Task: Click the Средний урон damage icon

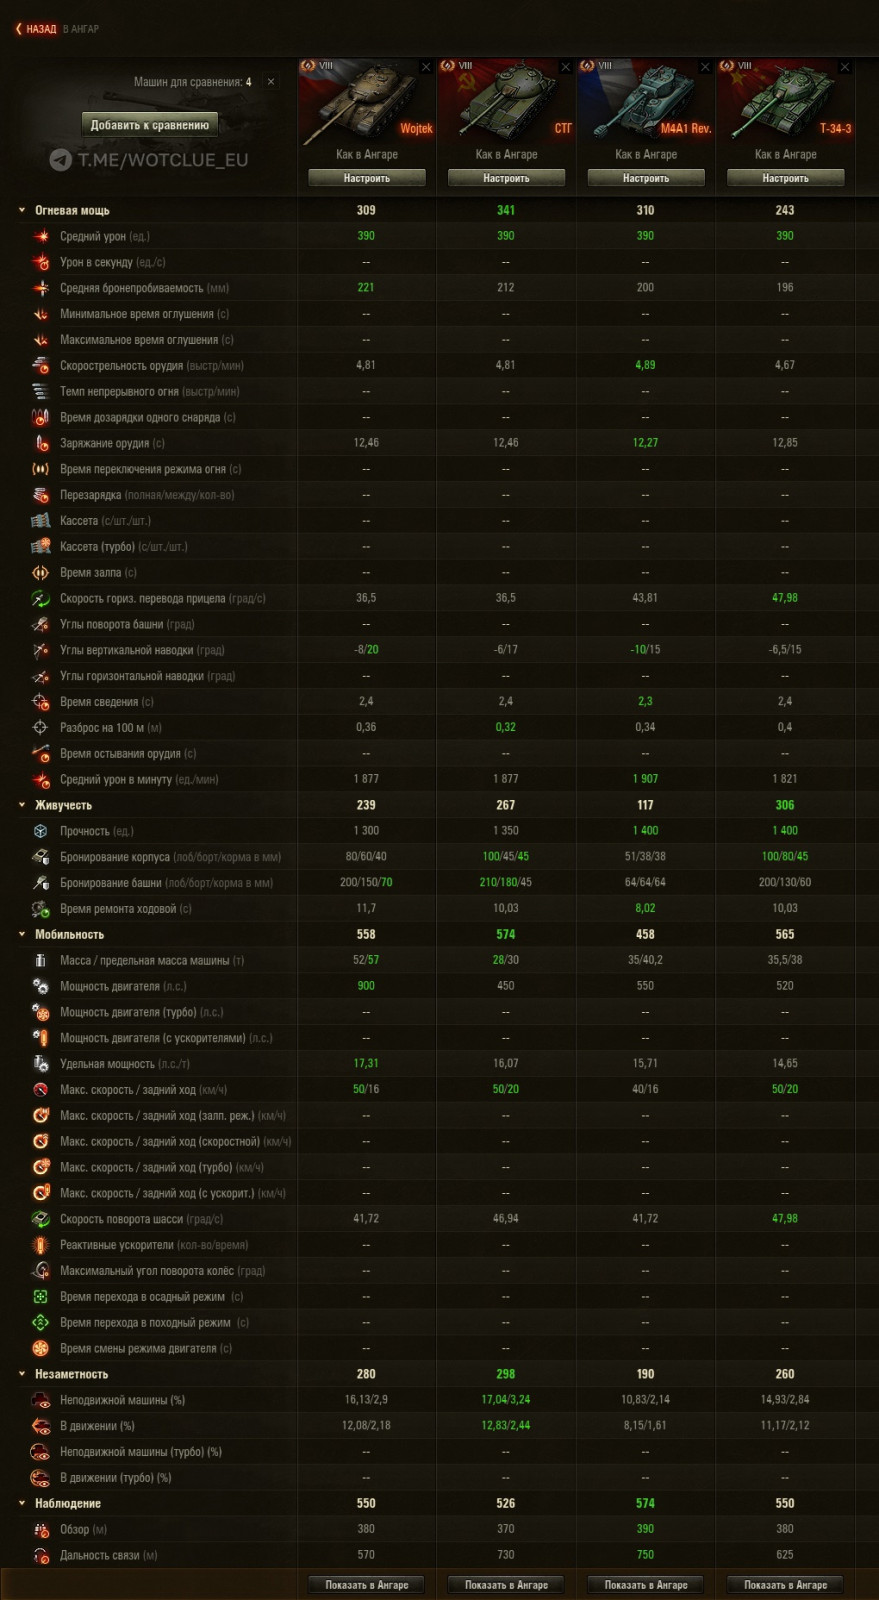Action: (x=41, y=237)
